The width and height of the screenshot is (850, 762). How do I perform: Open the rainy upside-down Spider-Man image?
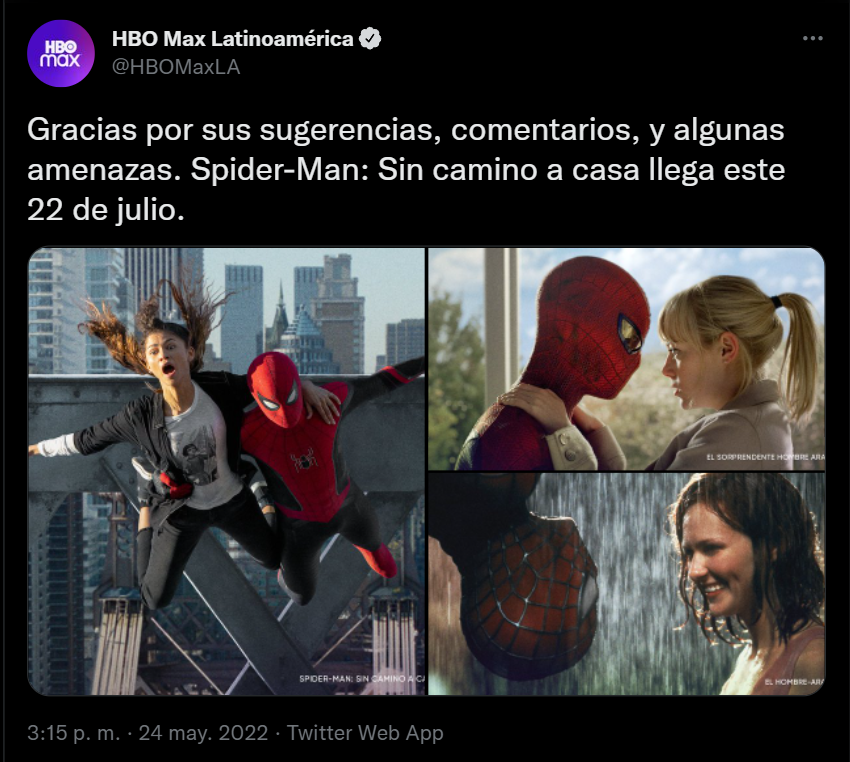[627, 584]
